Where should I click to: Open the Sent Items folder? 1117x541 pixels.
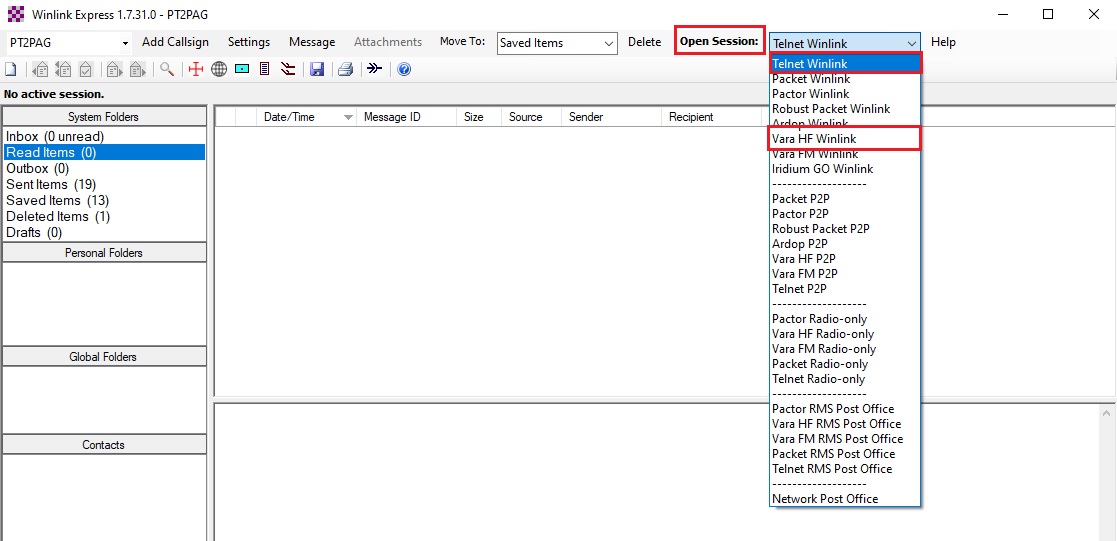click(x=51, y=184)
